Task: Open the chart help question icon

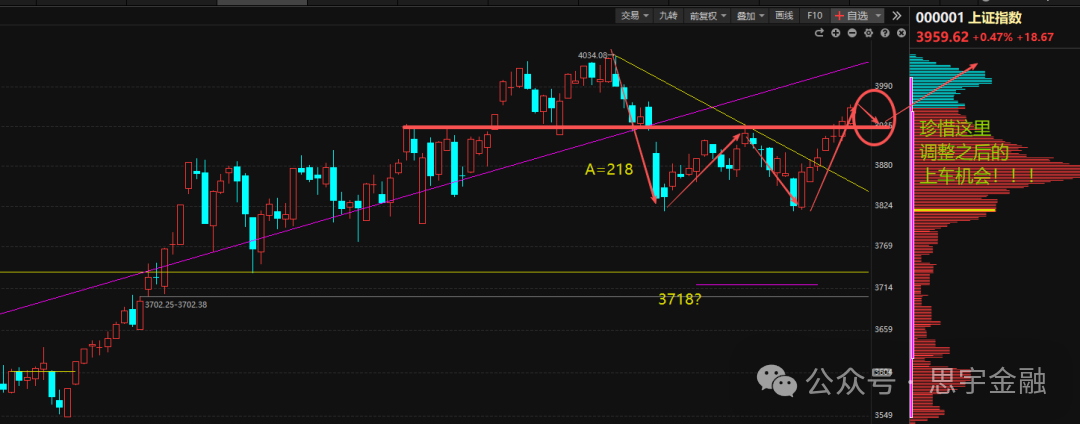Action: (x=885, y=33)
